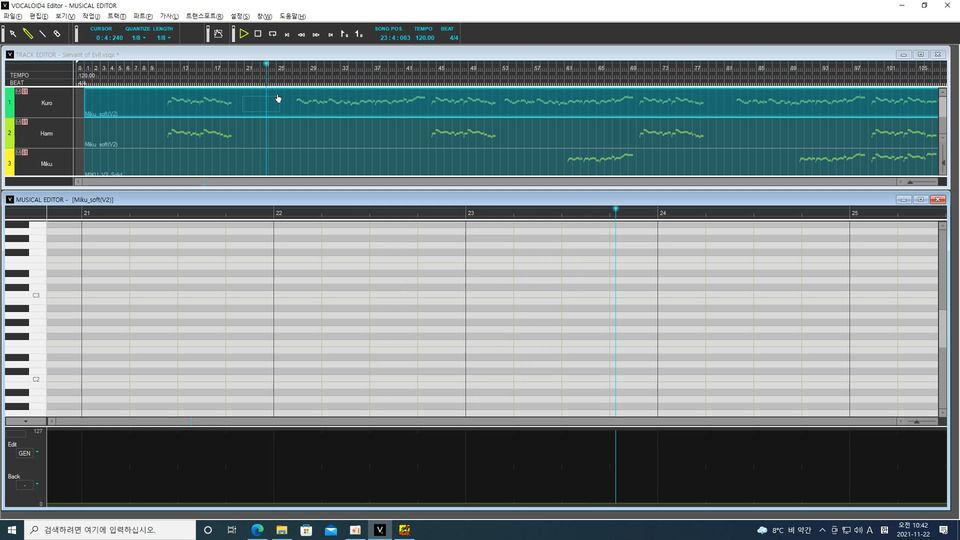Image resolution: width=960 pixels, height=540 pixels.
Task: Open the 가사(L) menu
Action: point(169,17)
